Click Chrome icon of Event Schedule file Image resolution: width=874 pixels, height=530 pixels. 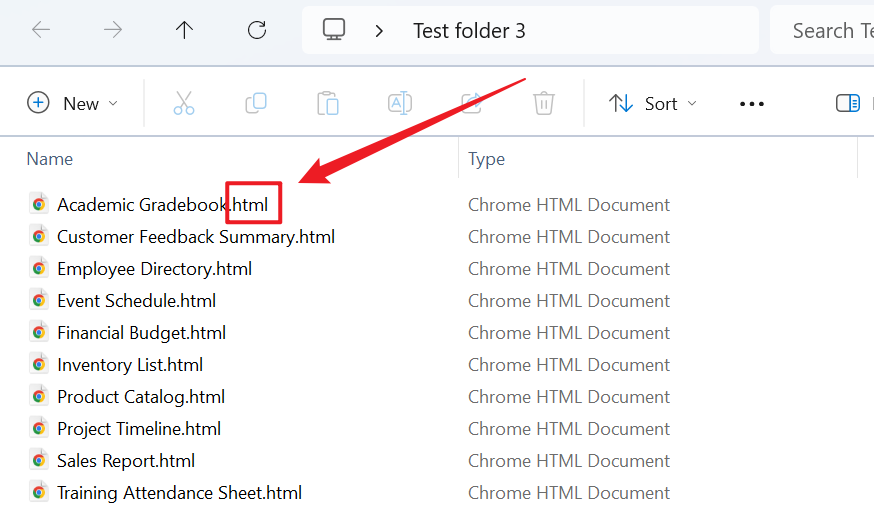(x=38, y=300)
